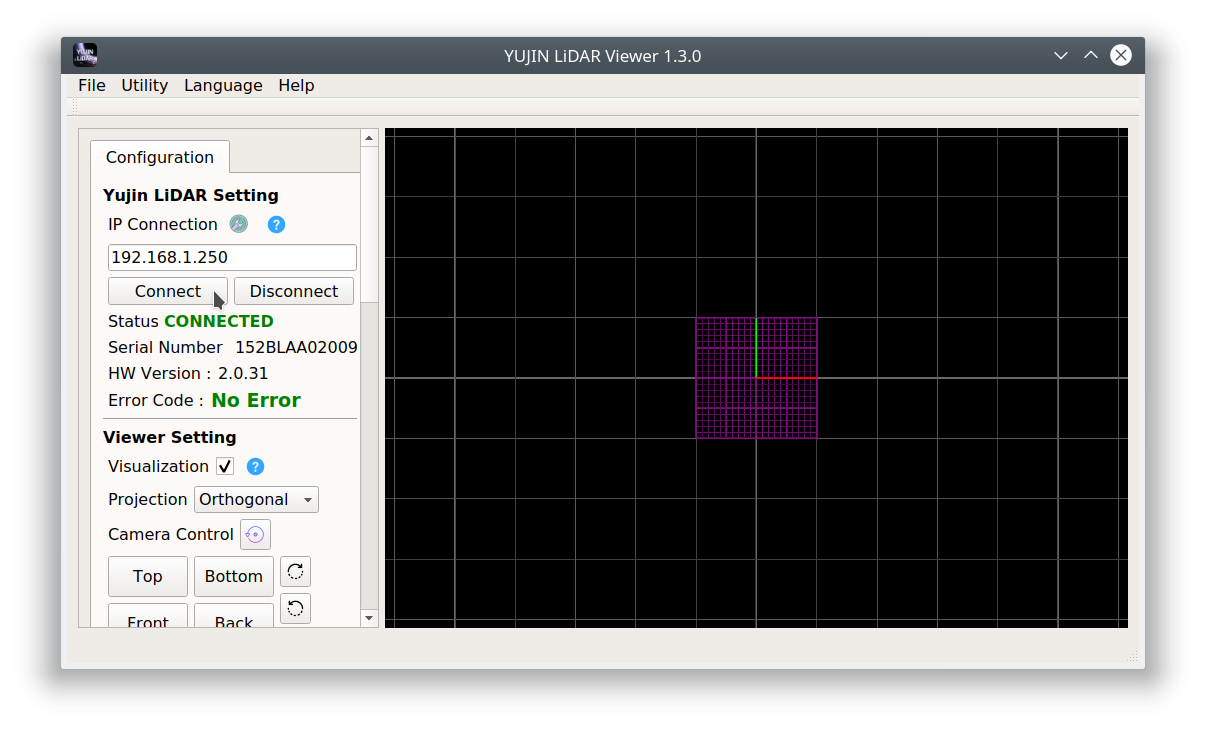Switch camera to Front view
1206x730 pixels.
148,616
